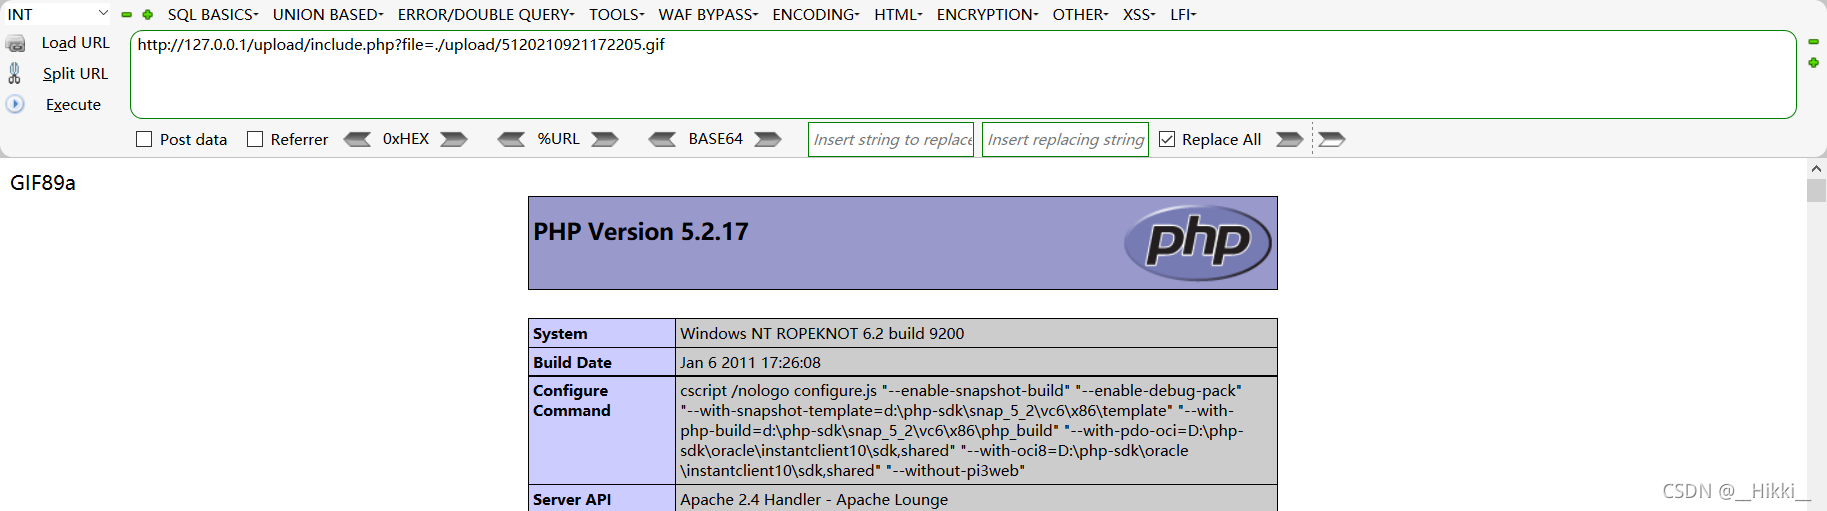Viewport: 1827px width, 511px height.
Task: Open ENCODING menu
Action: pos(816,14)
